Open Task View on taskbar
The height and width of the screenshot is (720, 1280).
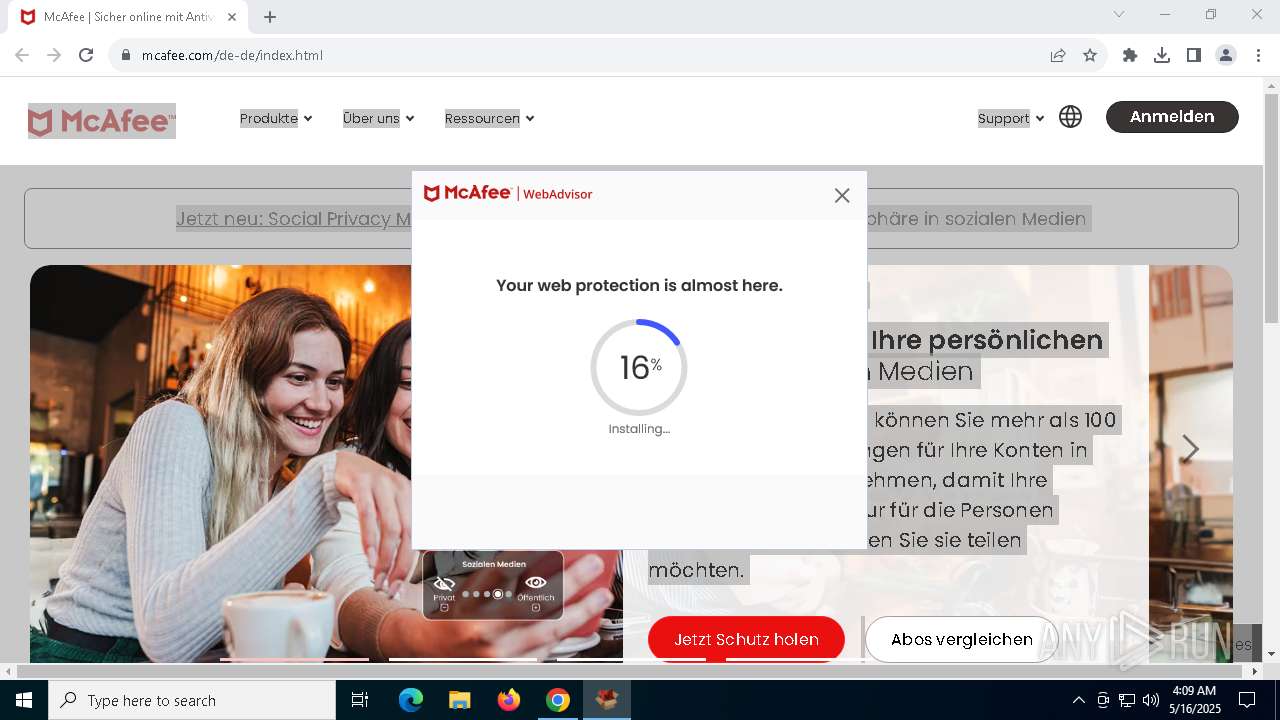click(x=360, y=700)
